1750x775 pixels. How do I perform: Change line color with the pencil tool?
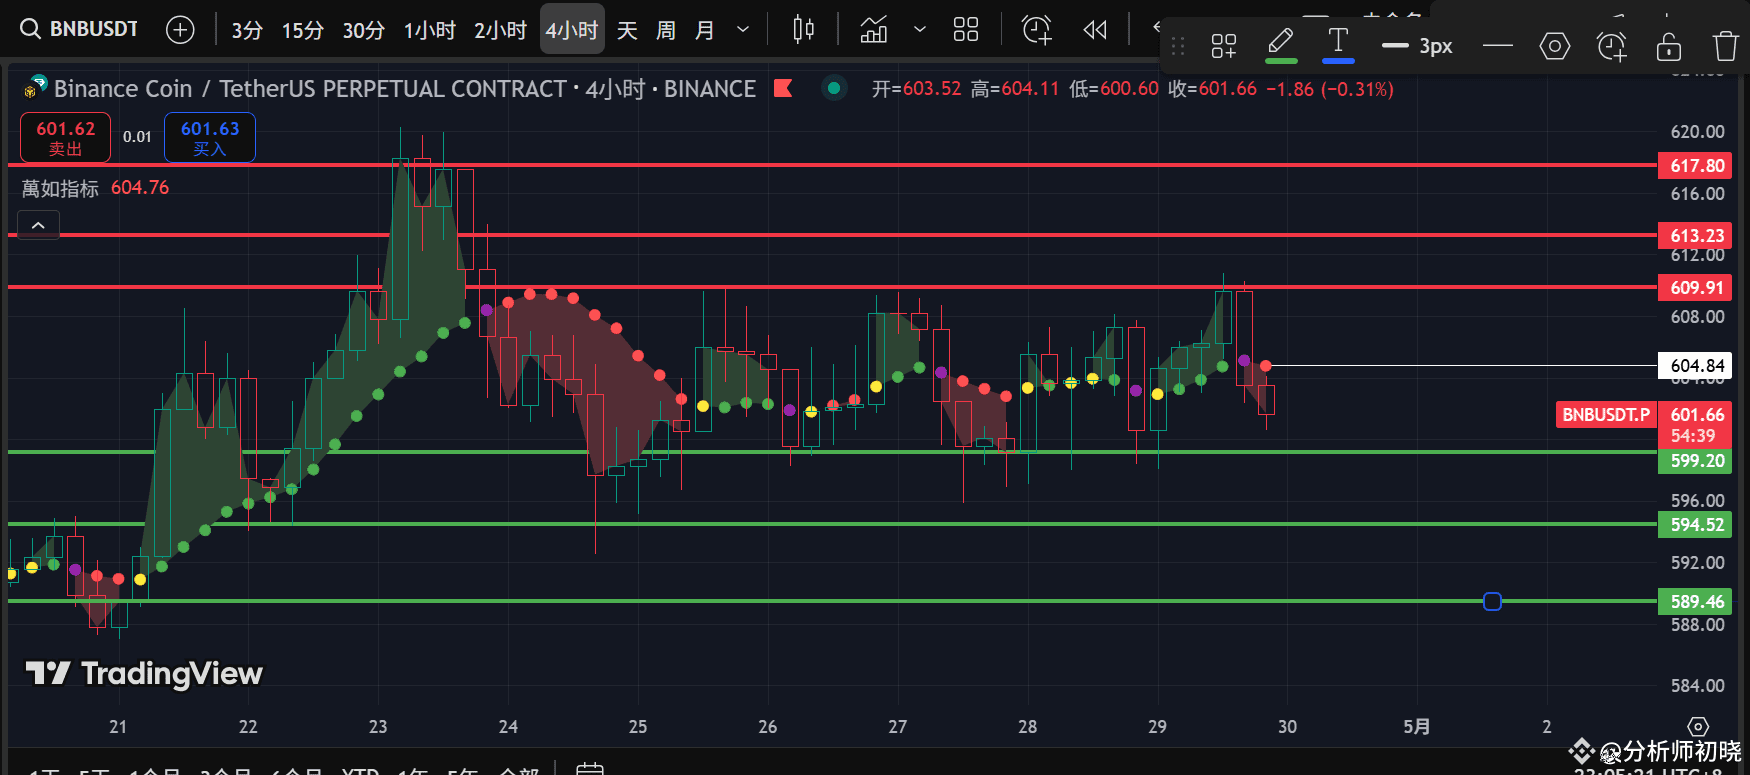[1281, 45]
